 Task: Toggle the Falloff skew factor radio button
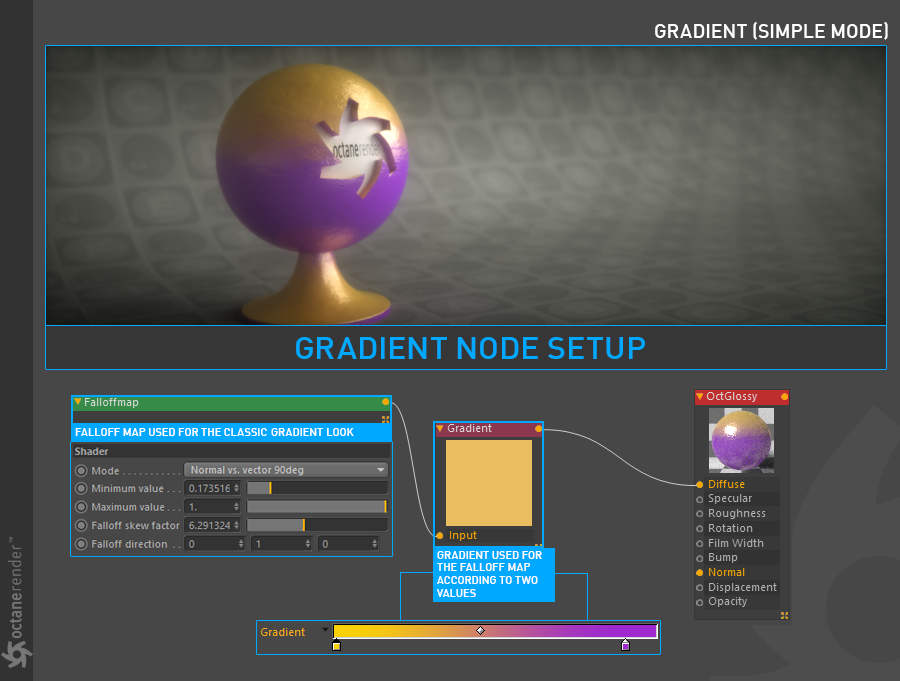(x=82, y=525)
